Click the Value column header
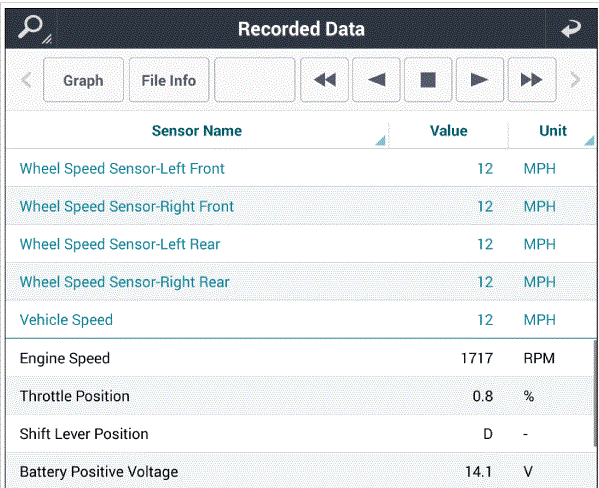The image size is (599, 488). (x=448, y=131)
